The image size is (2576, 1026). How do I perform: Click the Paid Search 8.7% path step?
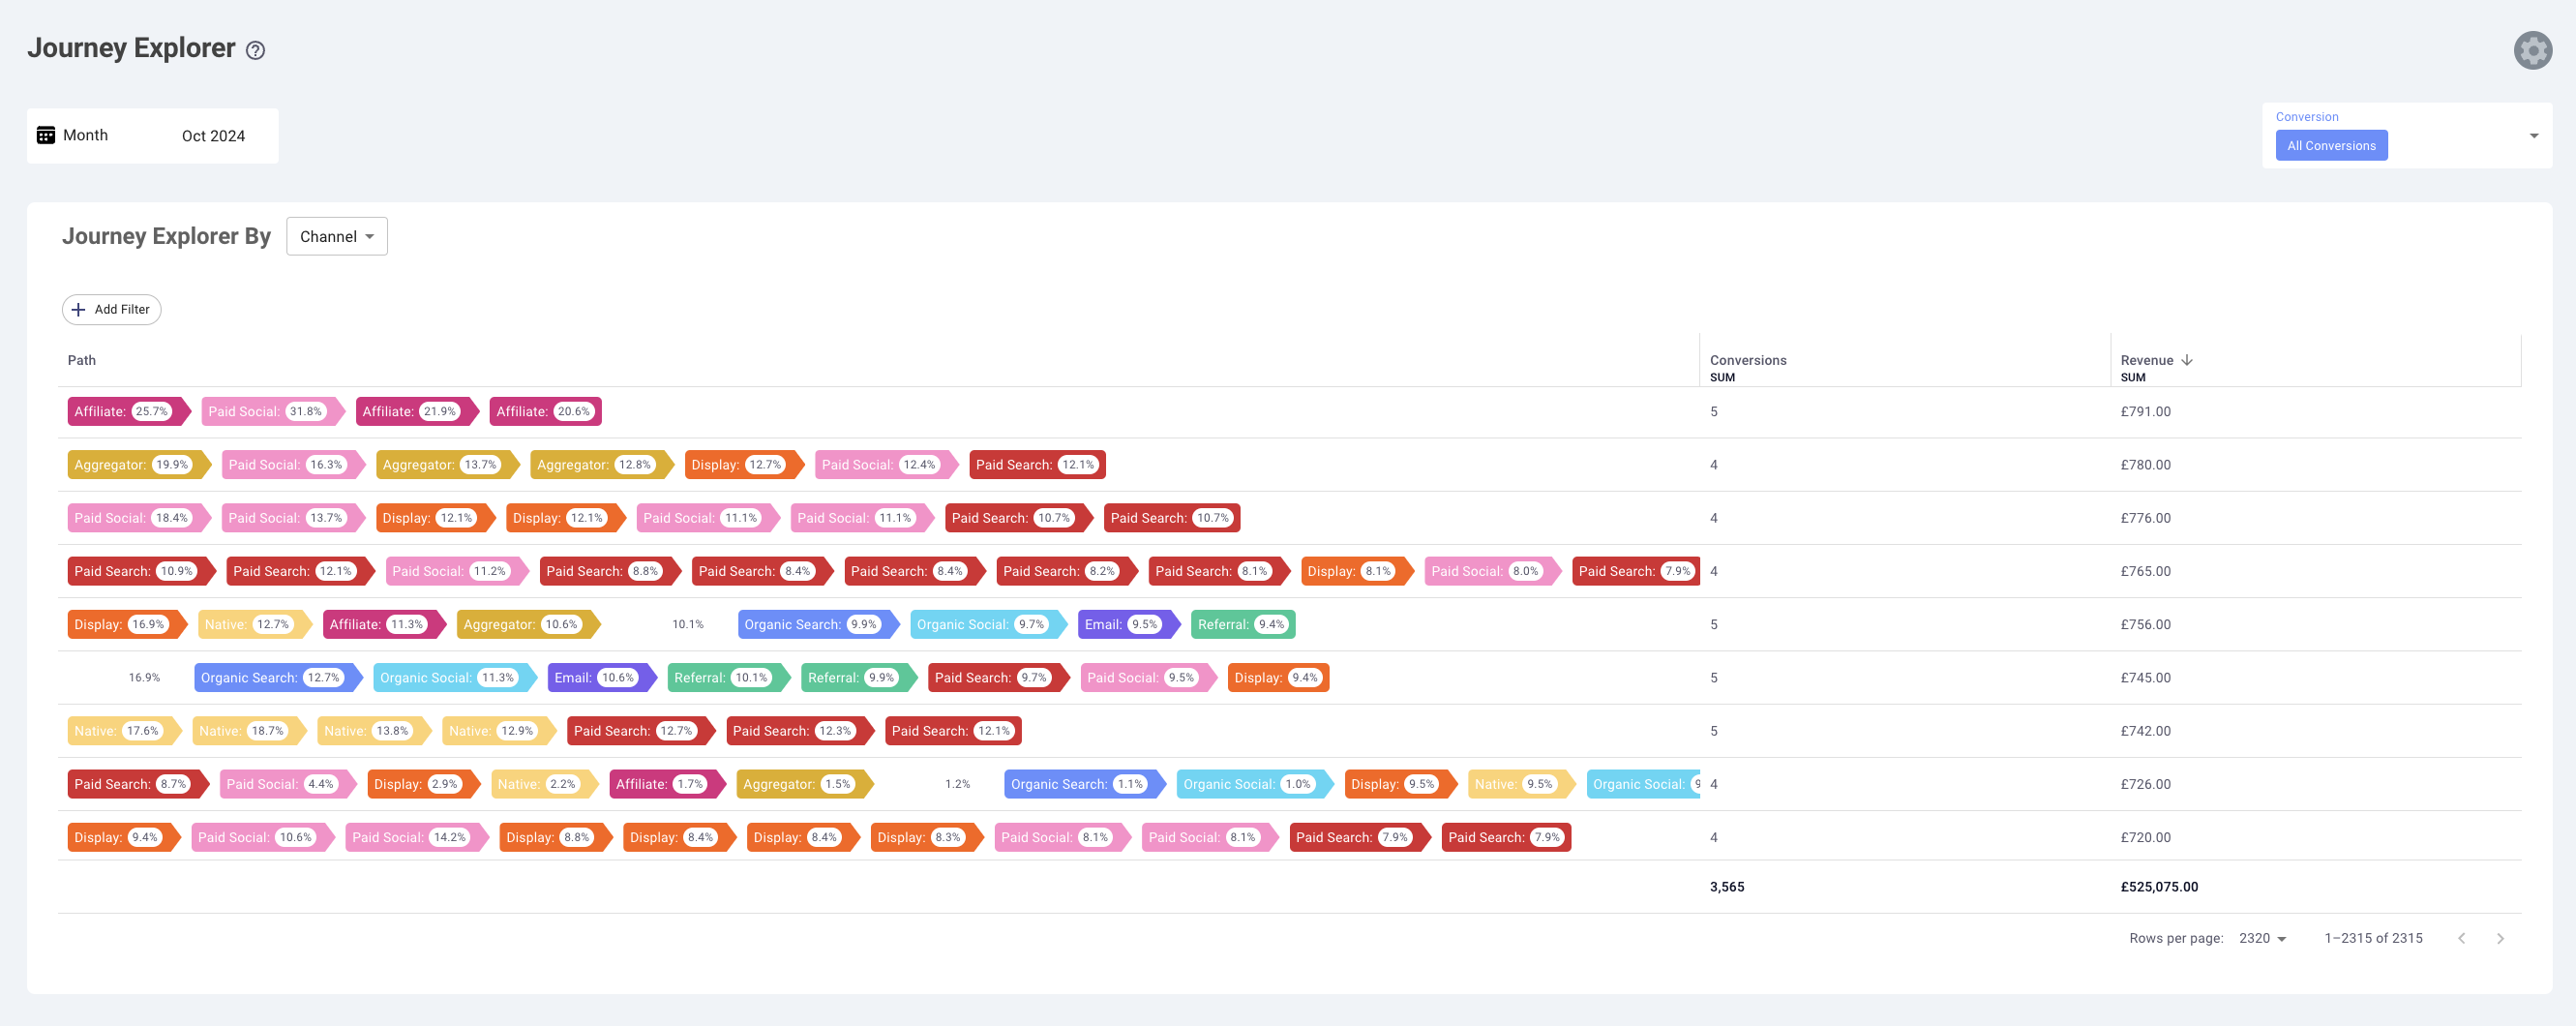[138, 784]
